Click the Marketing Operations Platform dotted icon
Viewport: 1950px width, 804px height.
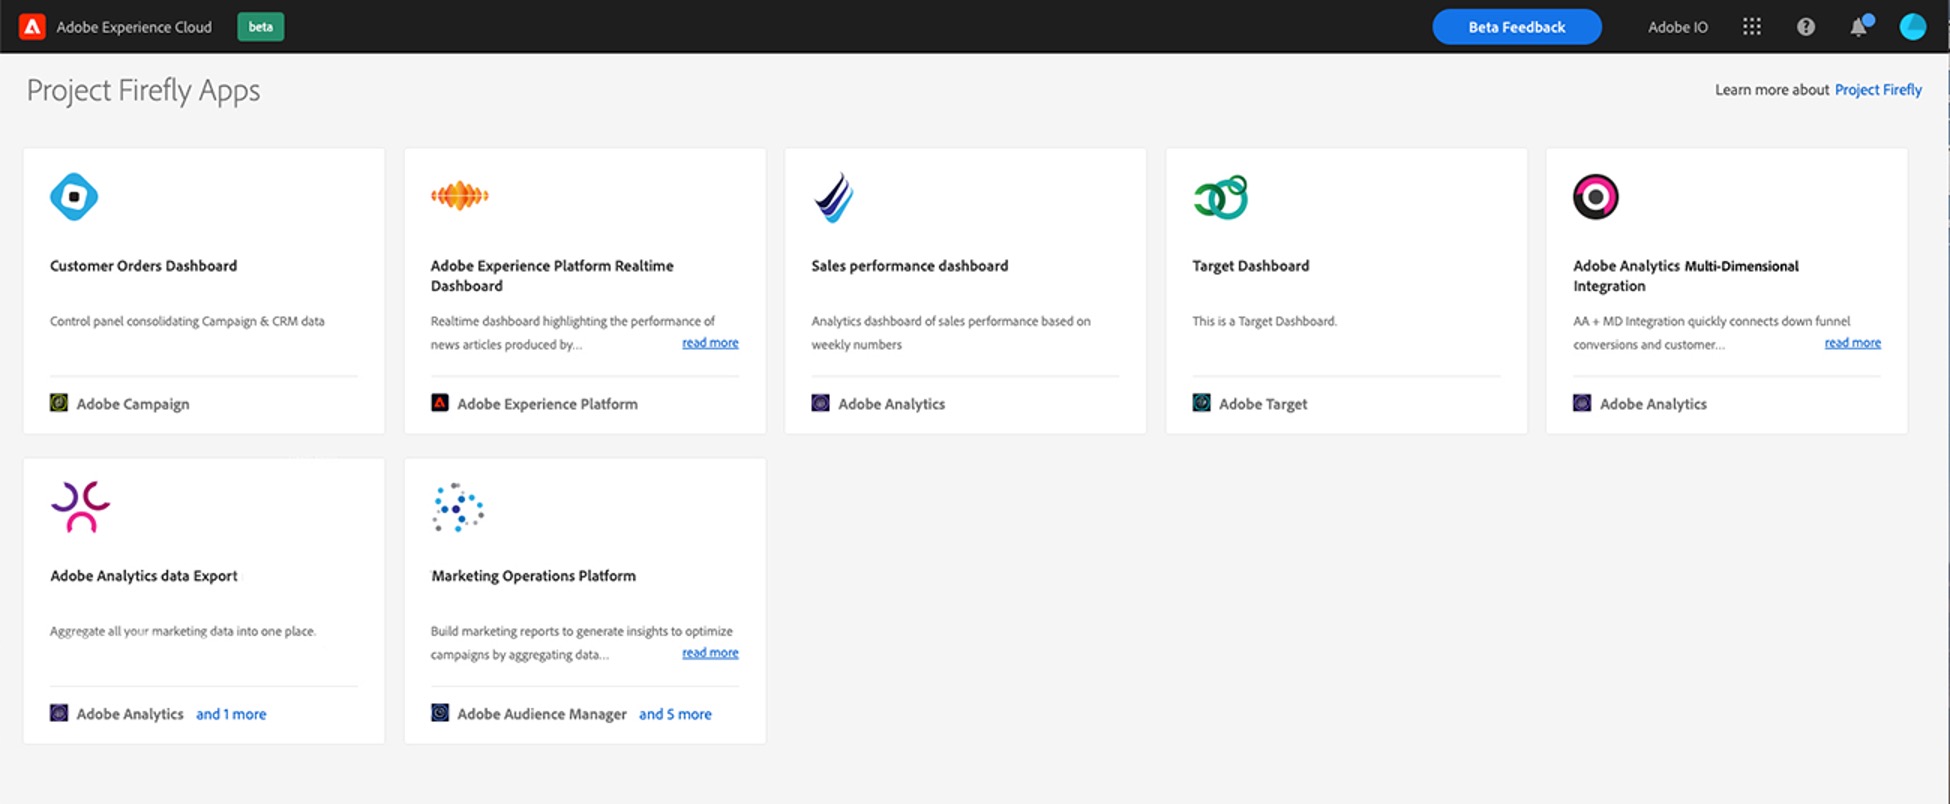click(458, 507)
